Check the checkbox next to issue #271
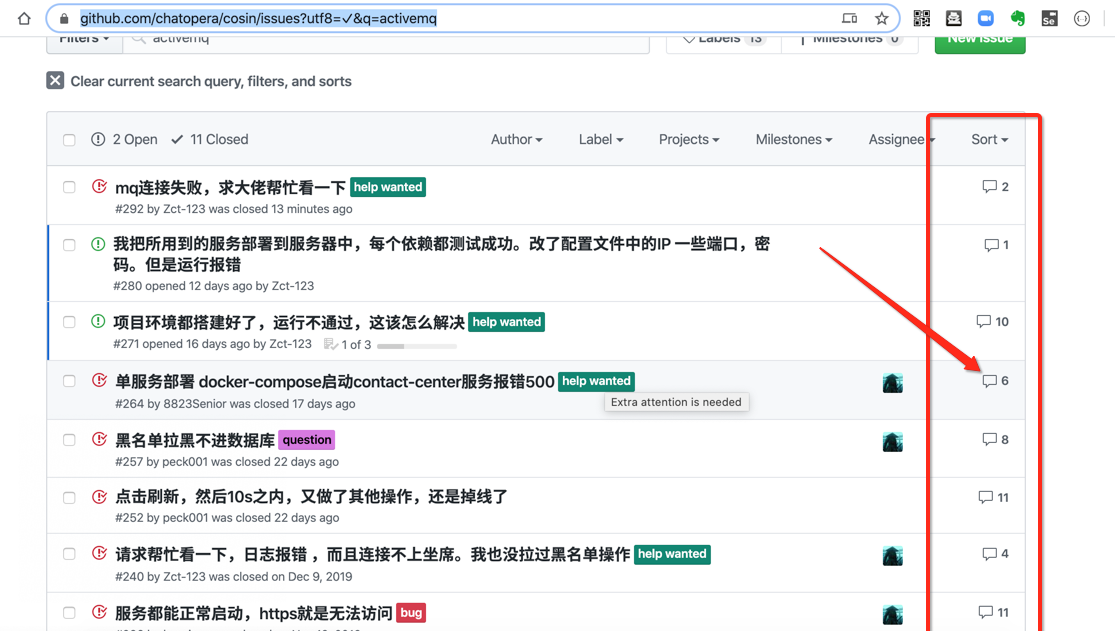The height and width of the screenshot is (631, 1115). click(x=68, y=322)
